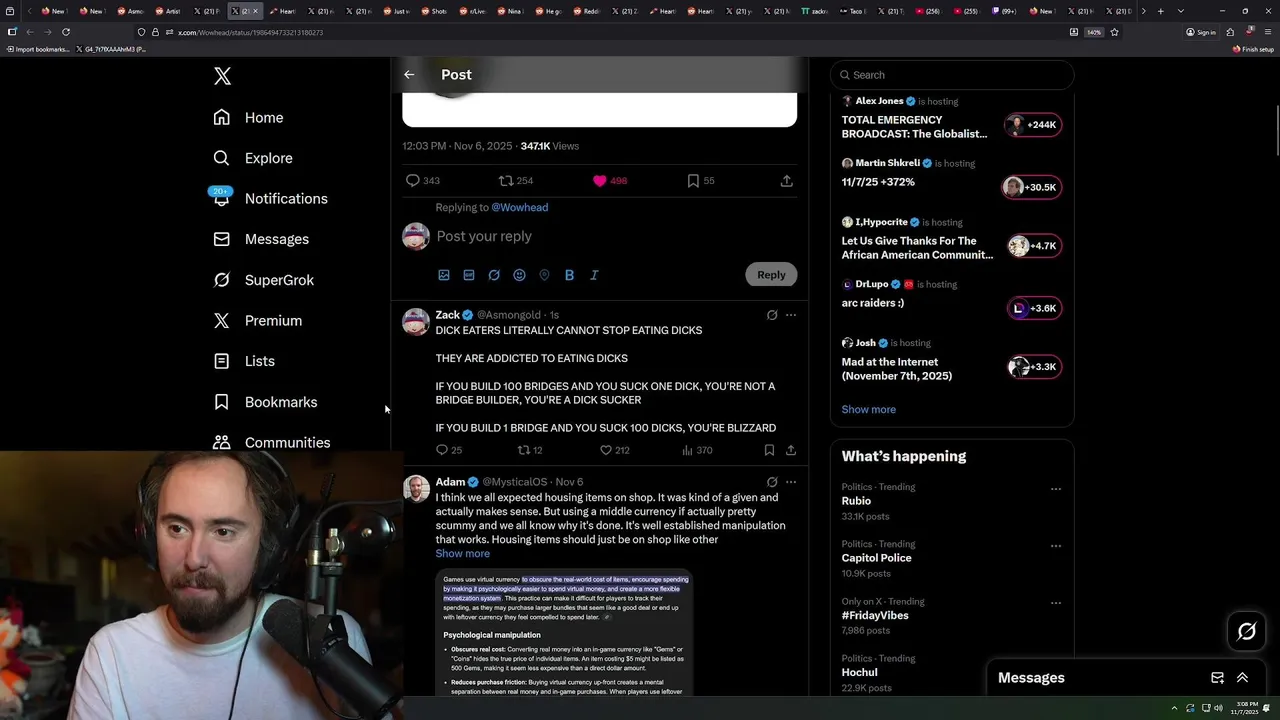Open emoji picker in reply composer
This screenshot has height=720, width=1280.
[x=519, y=275]
